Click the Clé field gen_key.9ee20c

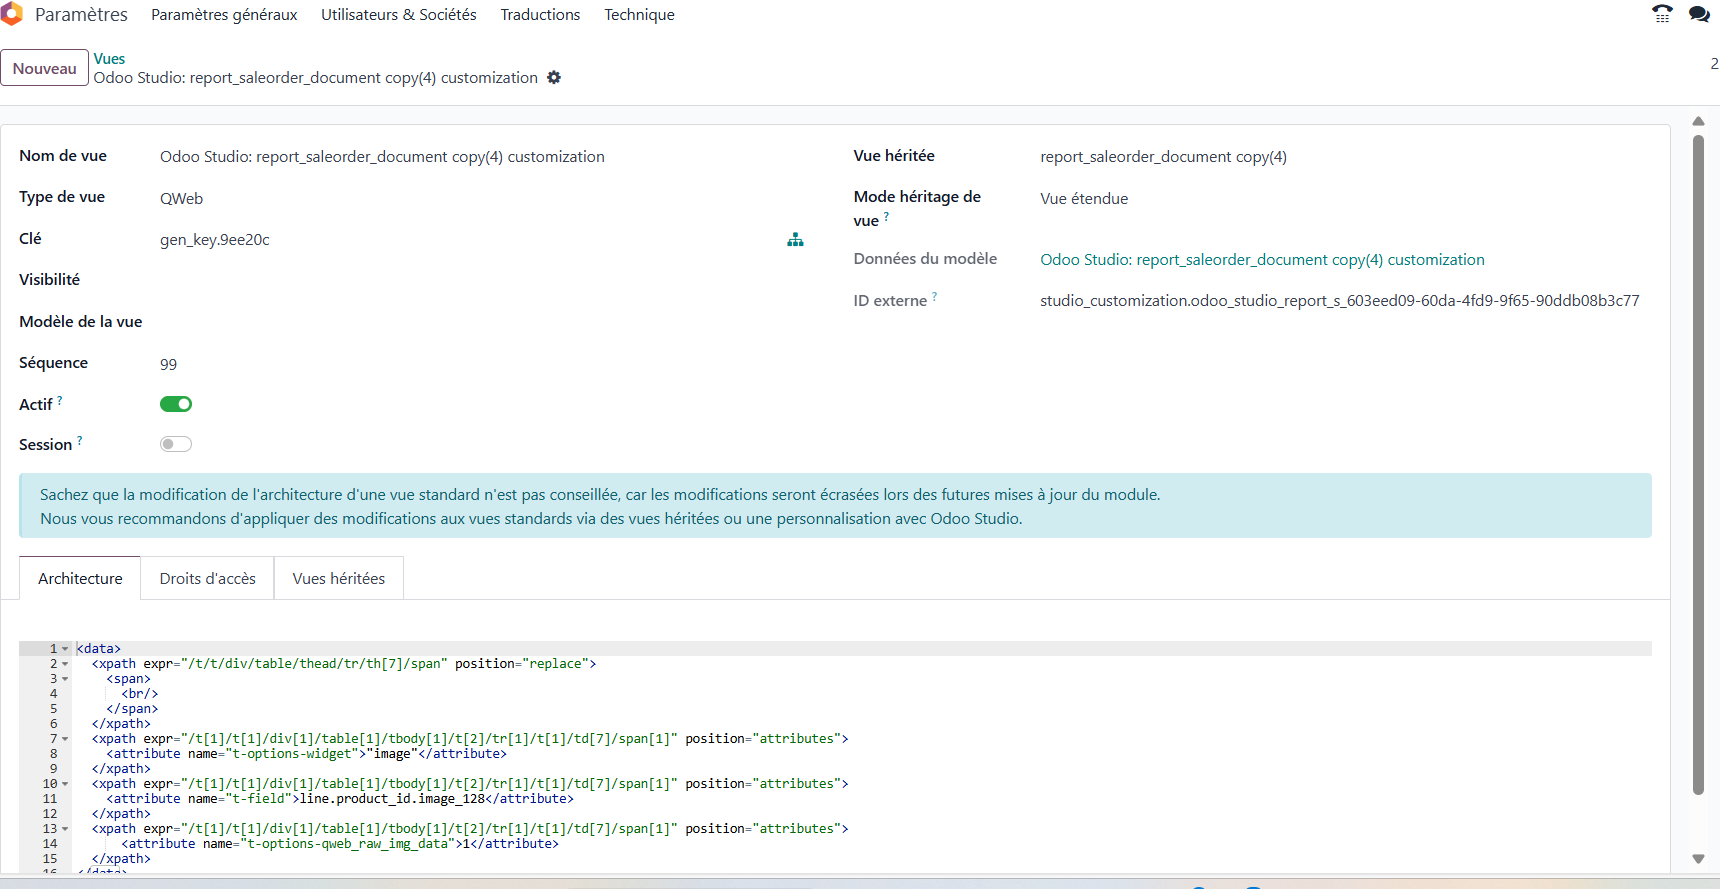215,240
